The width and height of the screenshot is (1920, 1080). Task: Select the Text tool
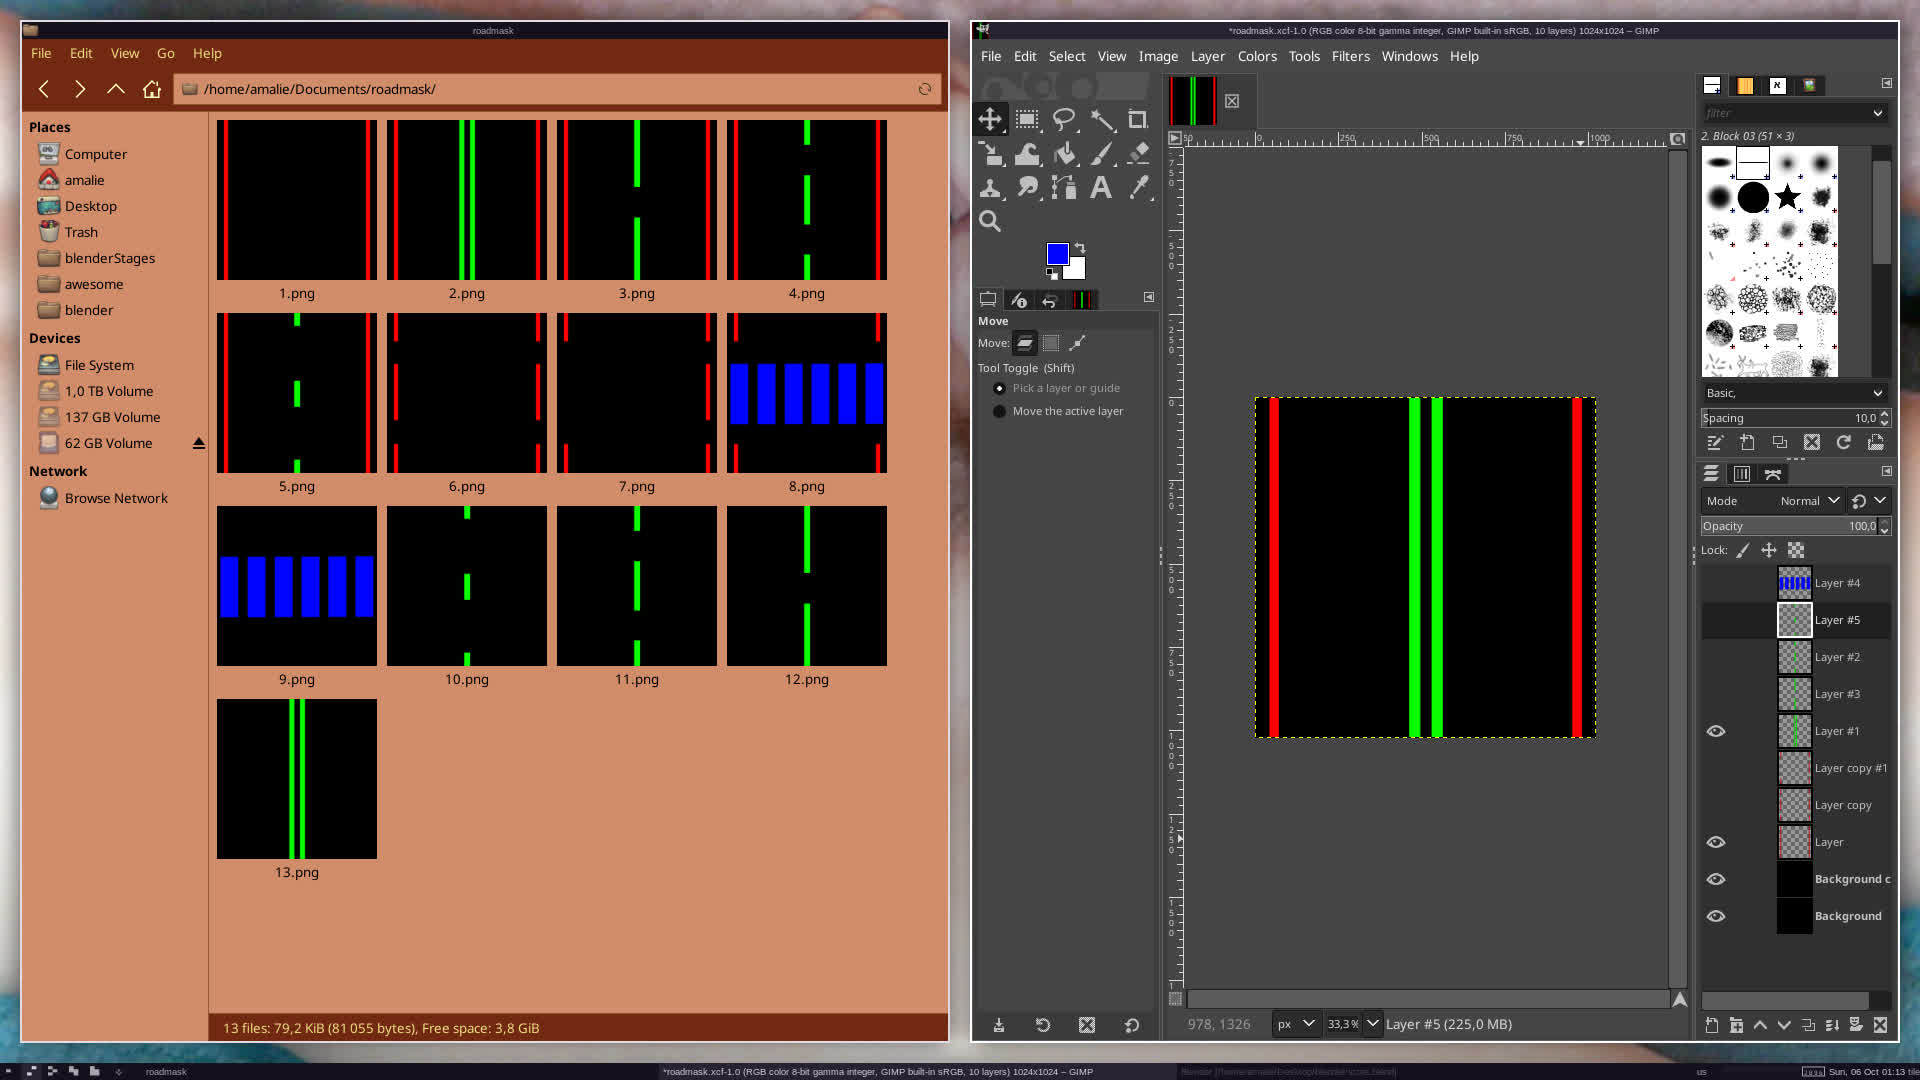tap(1101, 188)
